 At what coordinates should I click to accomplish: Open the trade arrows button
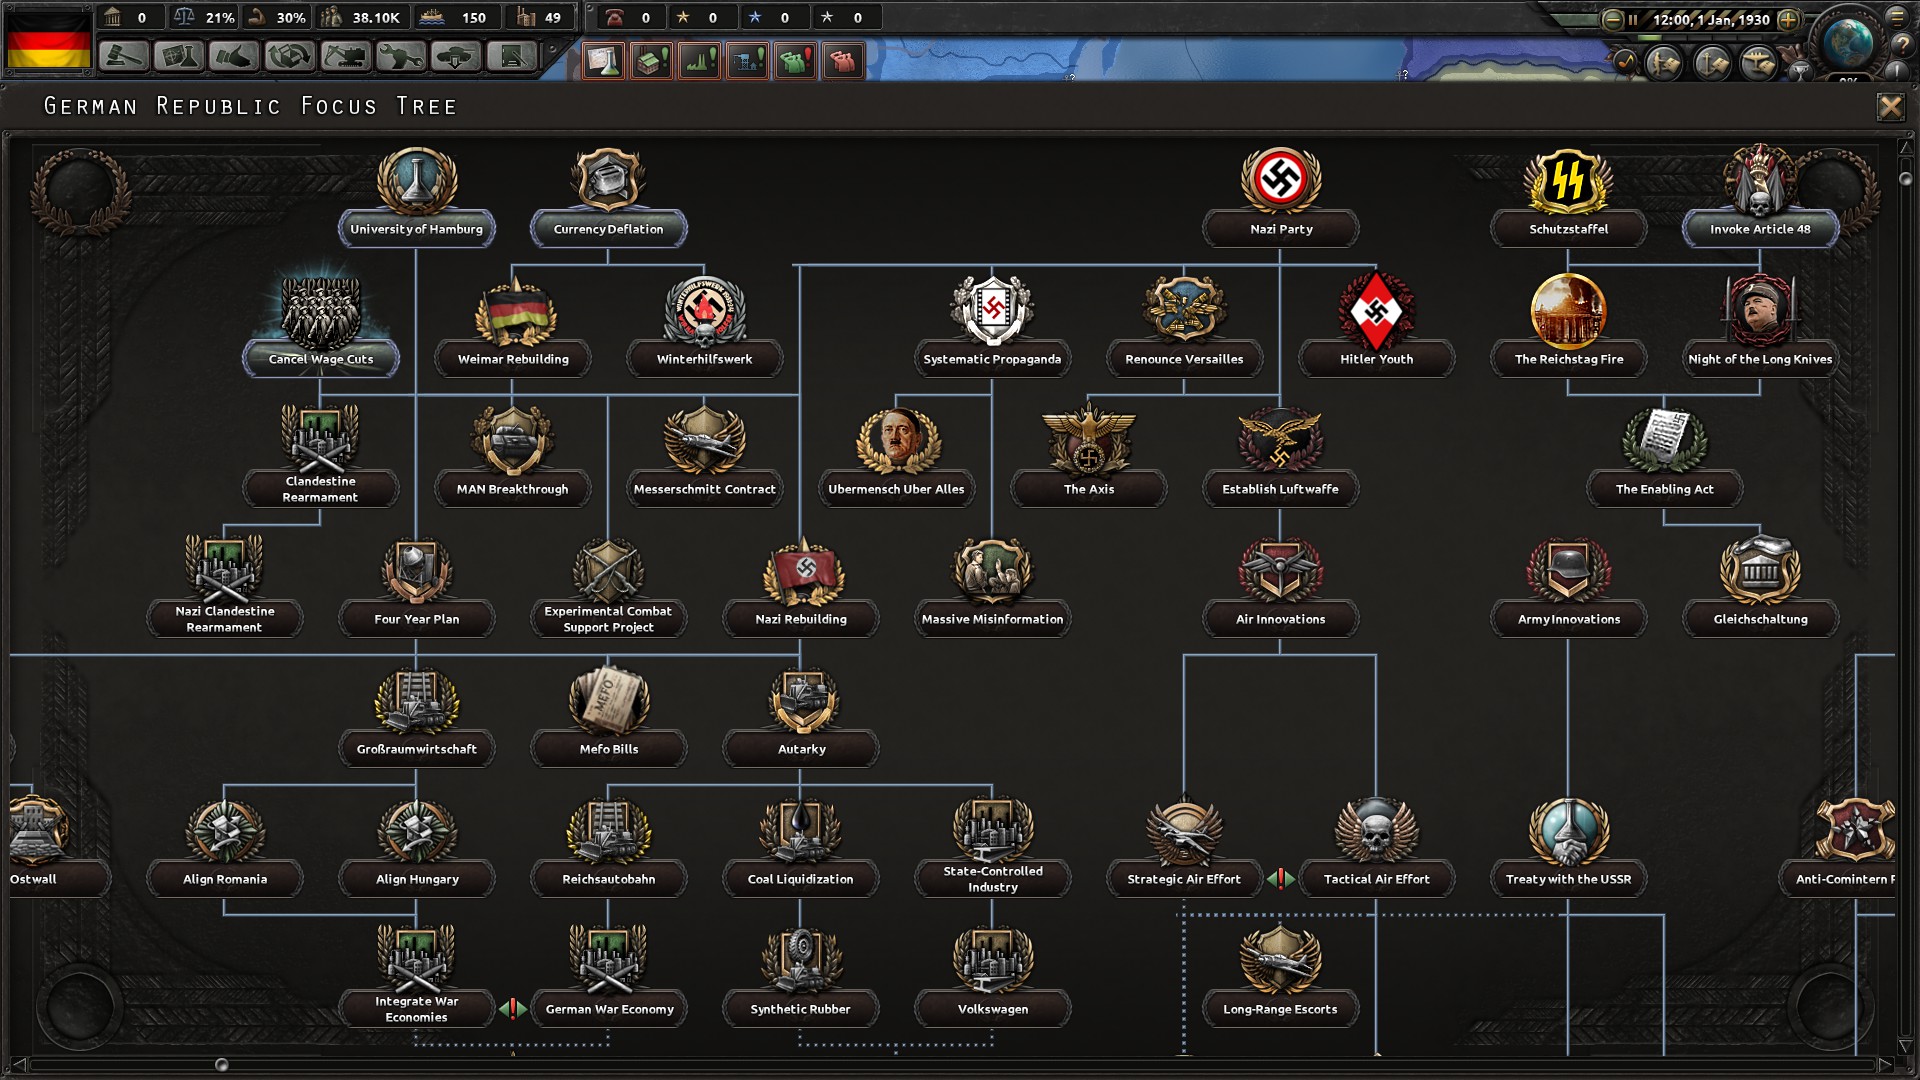[290, 57]
